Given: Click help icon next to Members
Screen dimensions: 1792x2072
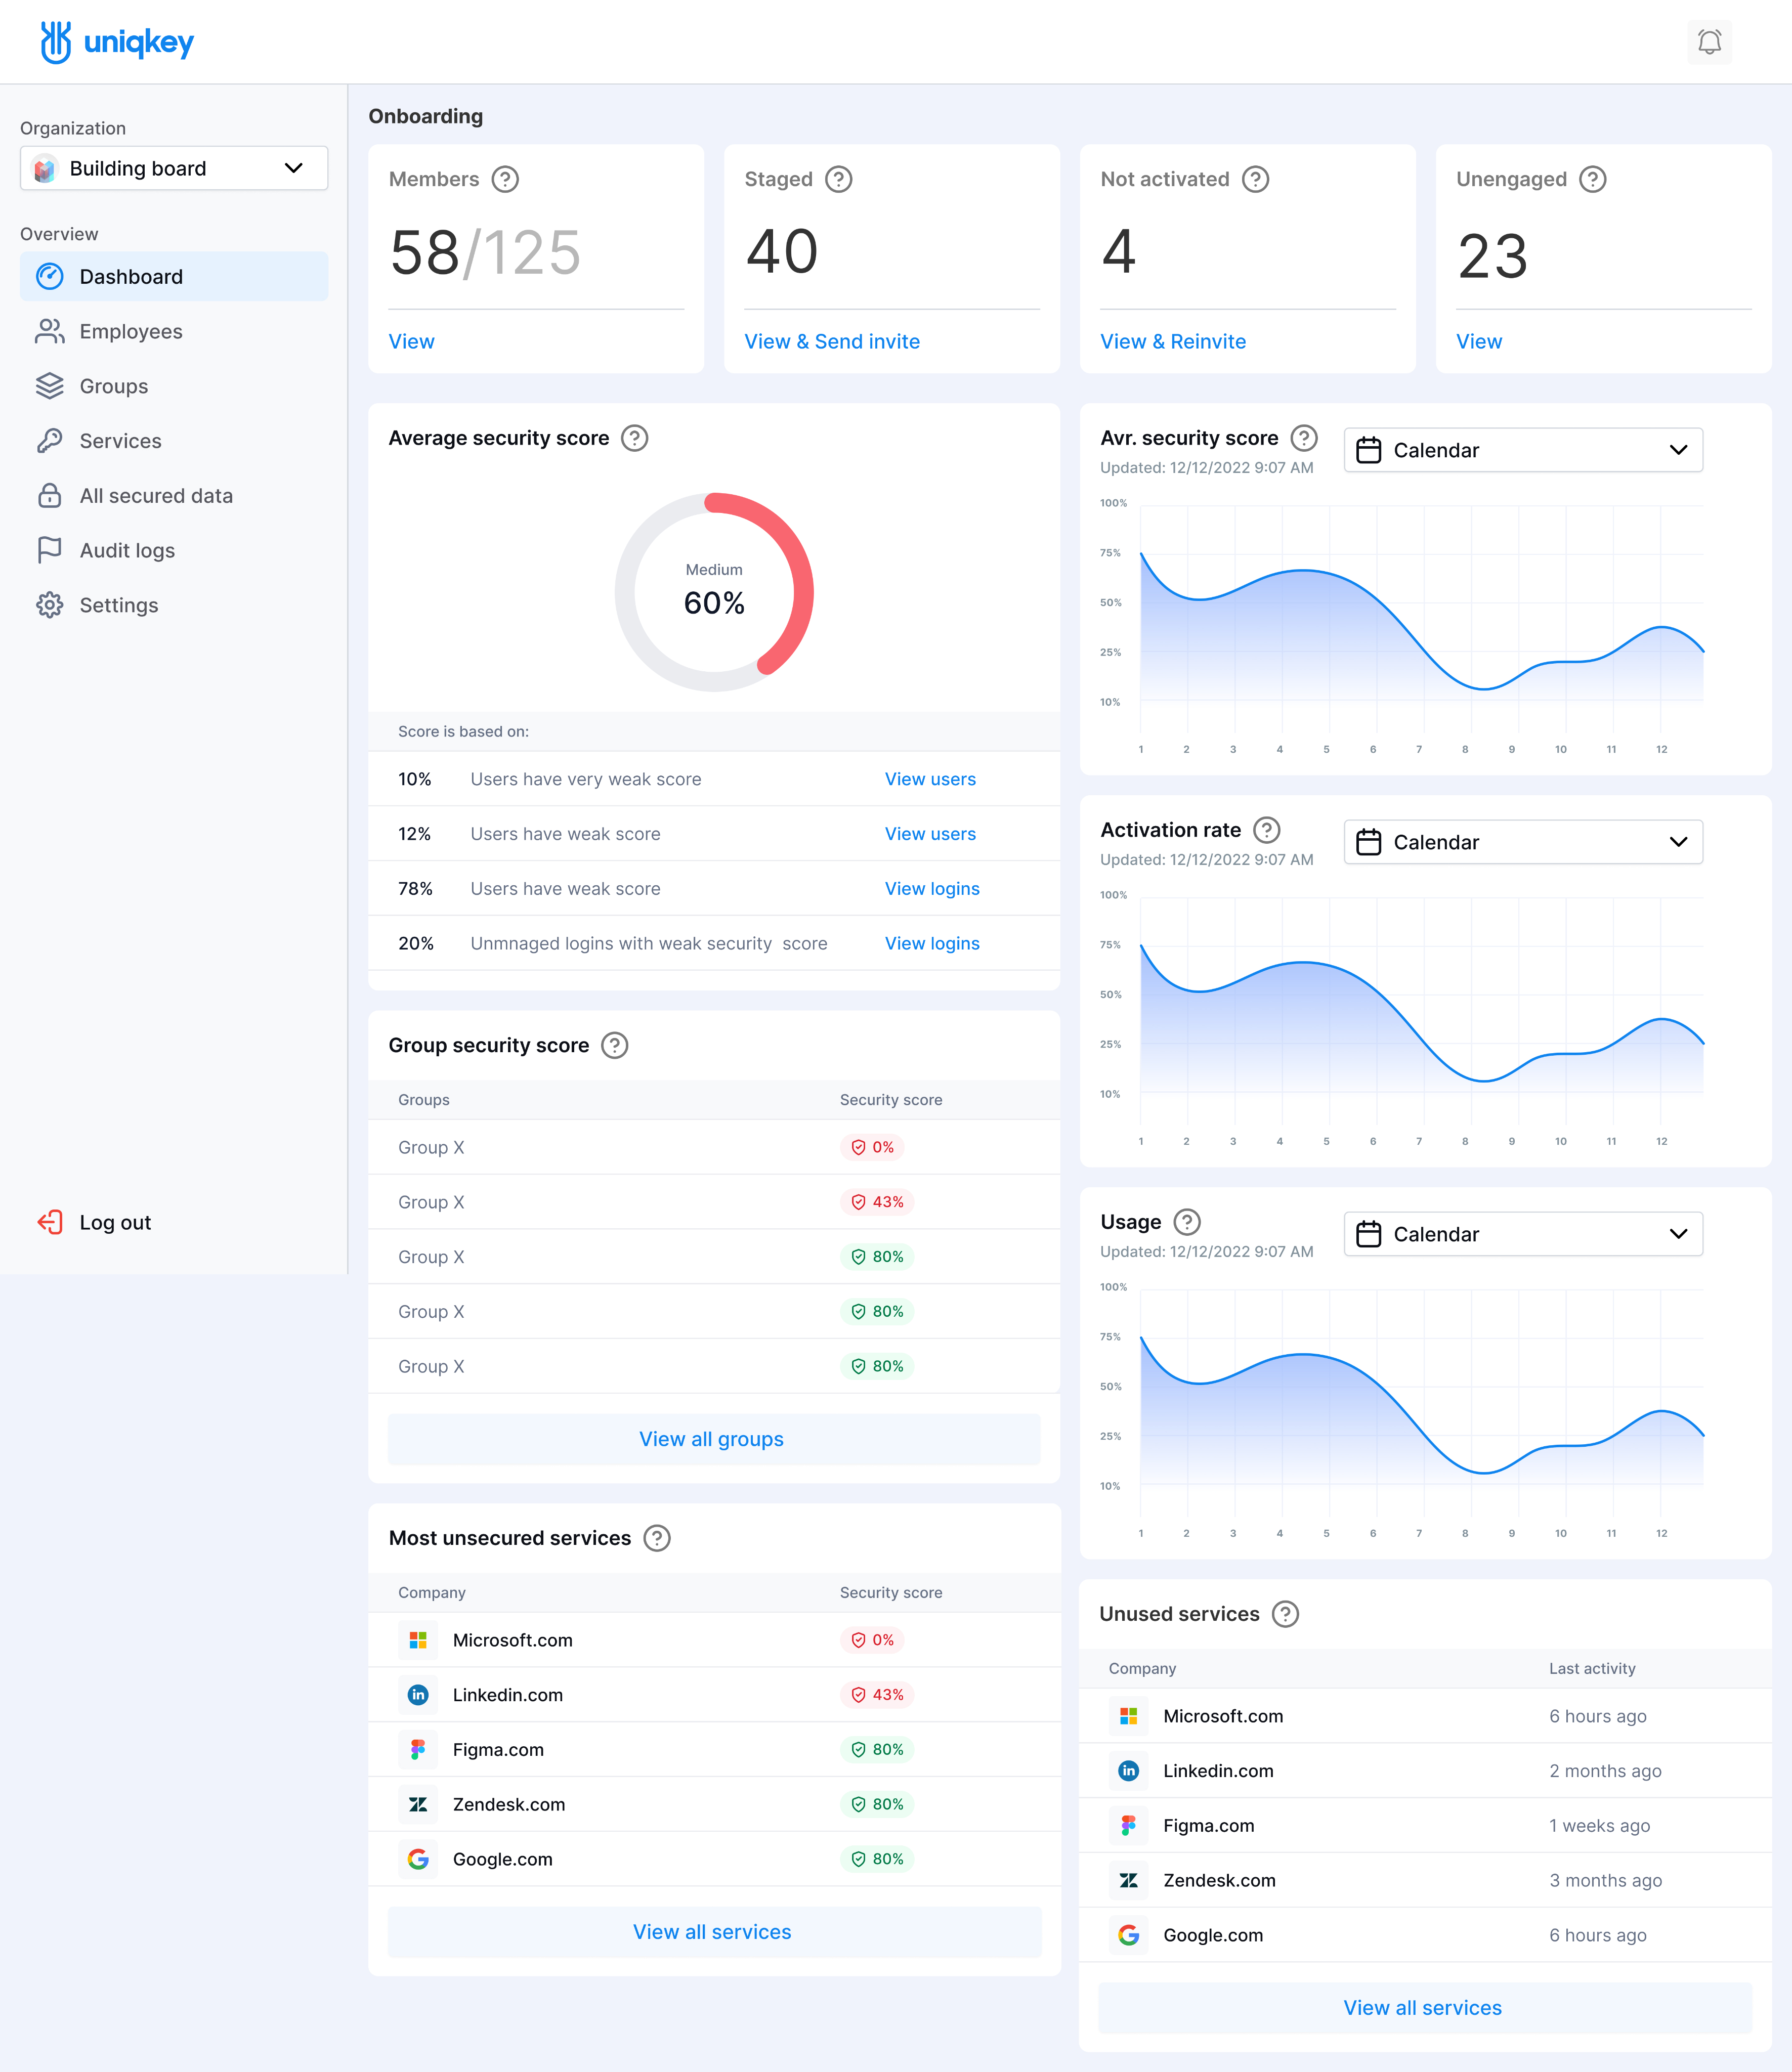Looking at the screenshot, I should tap(506, 179).
